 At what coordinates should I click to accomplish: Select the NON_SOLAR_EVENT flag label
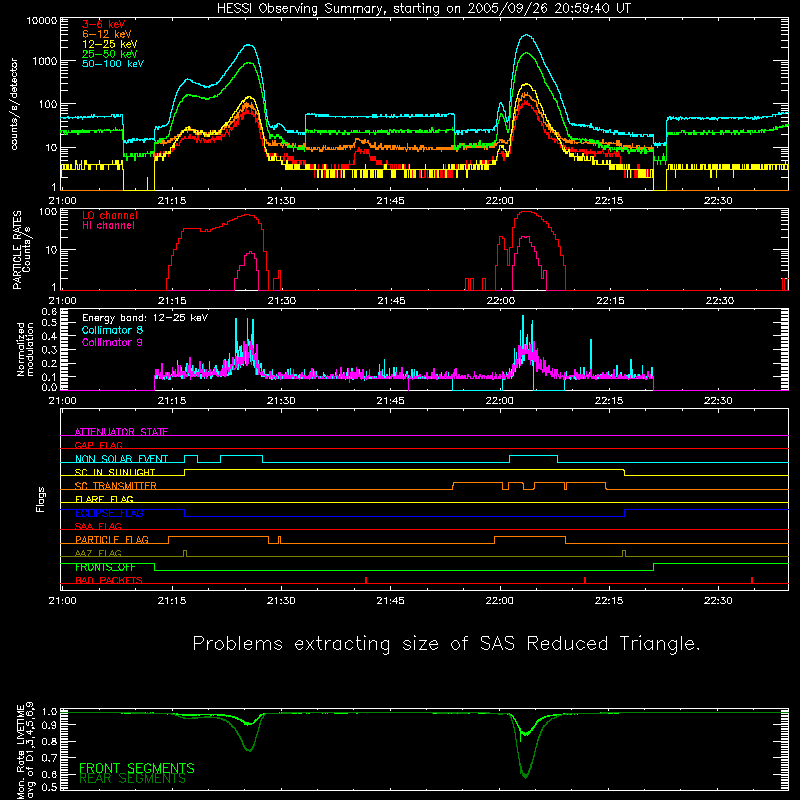[121, 459]
